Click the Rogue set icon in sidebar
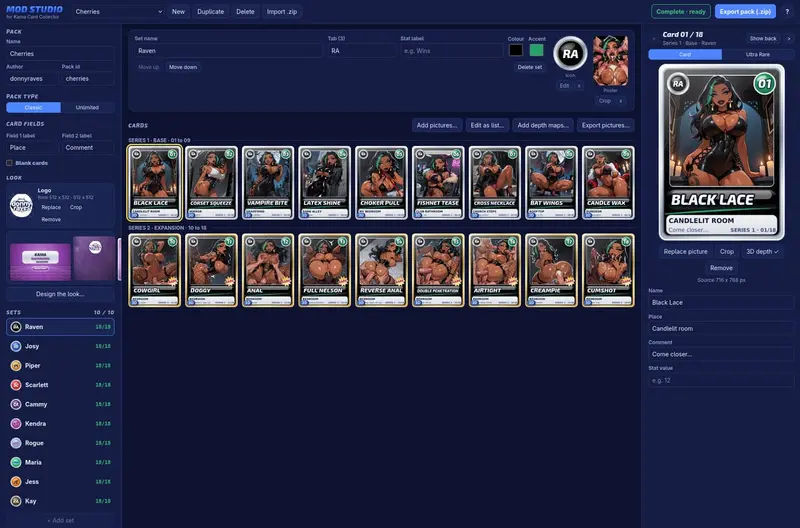The image size is (800, 528). pyautogui.click(x=16, y=443)
